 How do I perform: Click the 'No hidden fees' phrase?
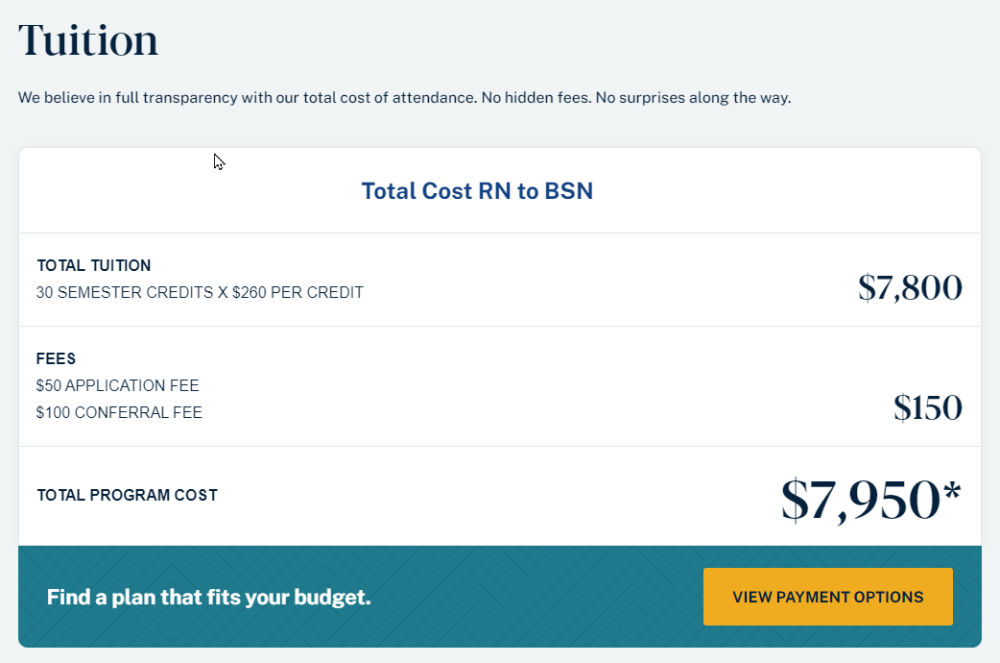536,98
